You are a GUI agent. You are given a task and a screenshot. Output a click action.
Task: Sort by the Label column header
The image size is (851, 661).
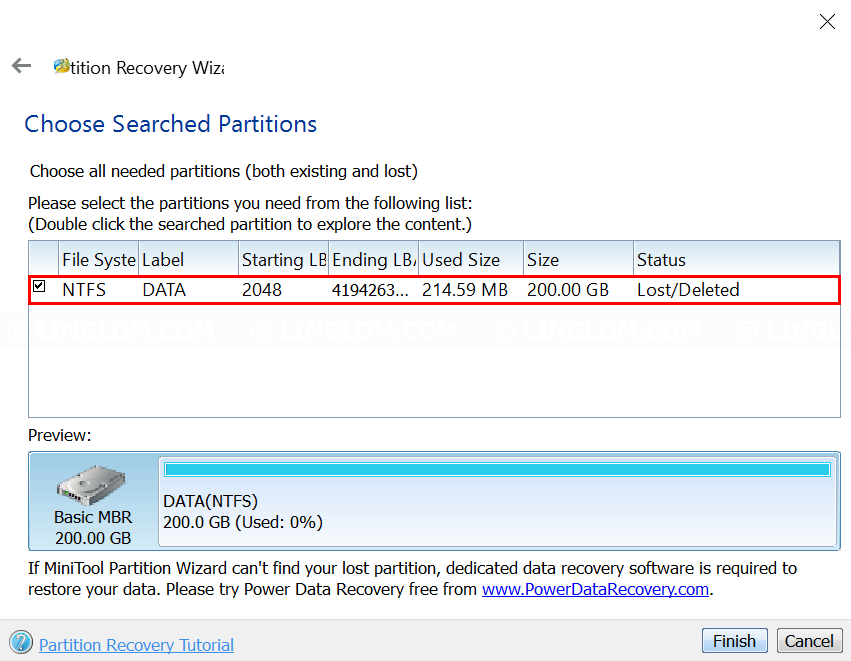188,259
